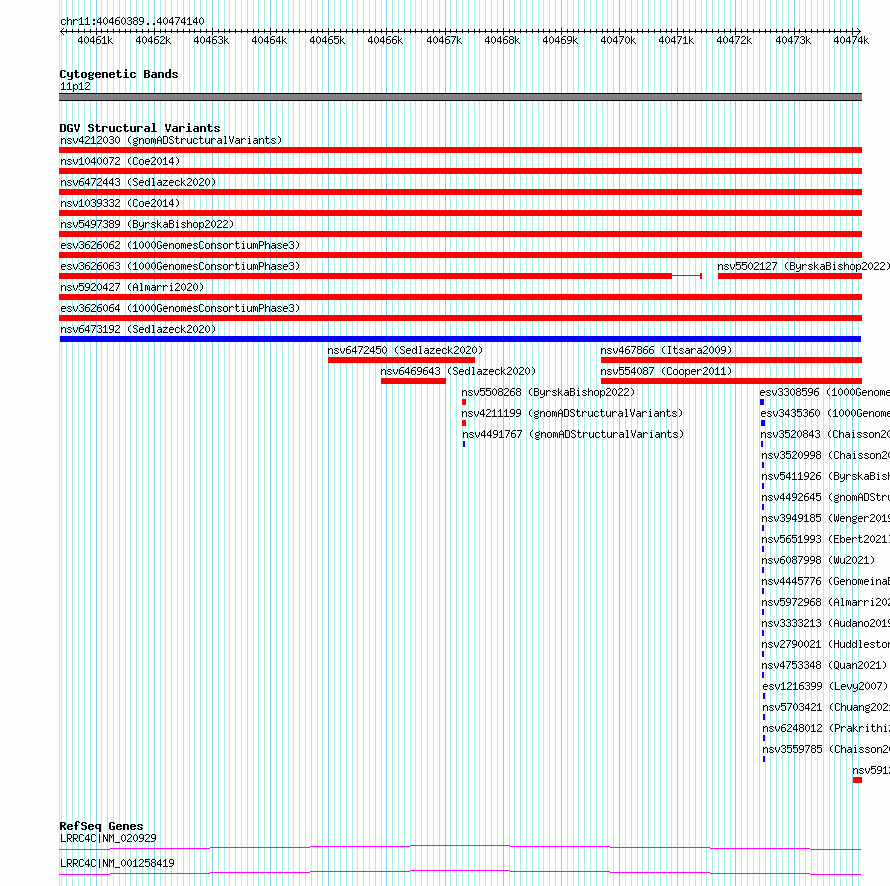Open the nsv5497389 (ByrskaBishop2022) label
Image resolution: width=890 pixels, height=886 pixels.
click(147, 224)
